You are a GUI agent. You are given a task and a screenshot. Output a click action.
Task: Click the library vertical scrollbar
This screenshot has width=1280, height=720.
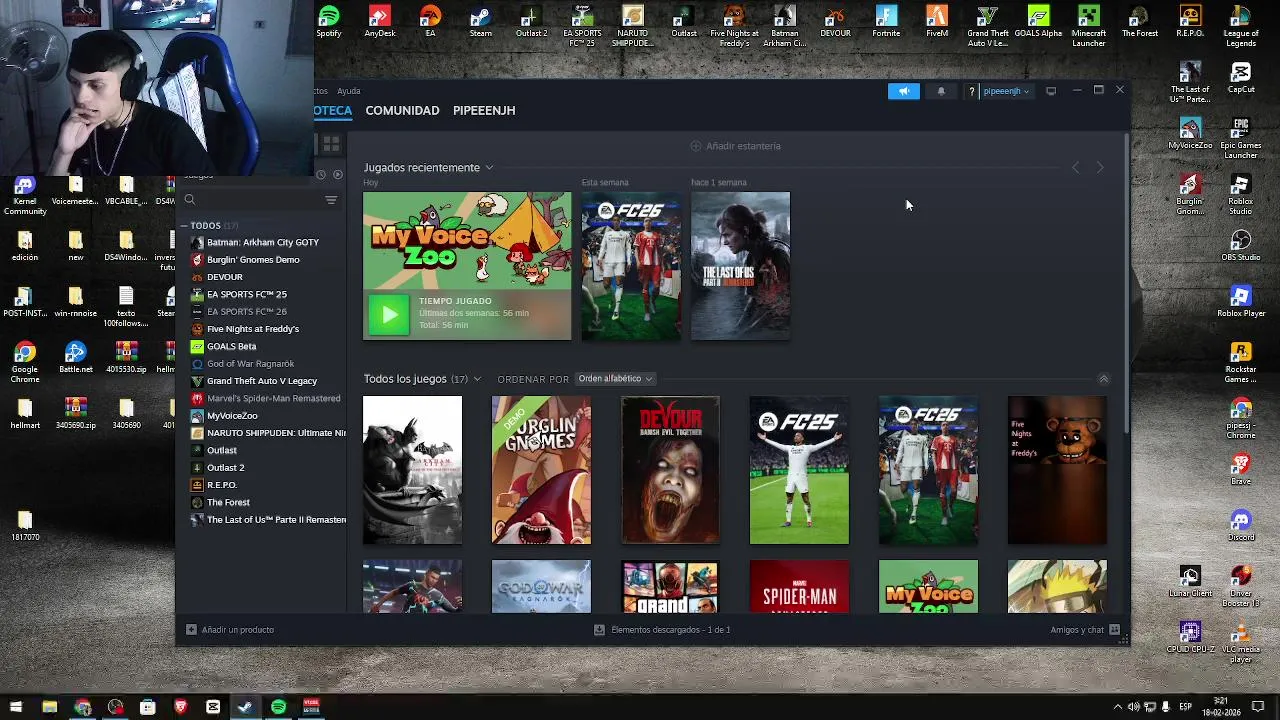click(1126, 284)
